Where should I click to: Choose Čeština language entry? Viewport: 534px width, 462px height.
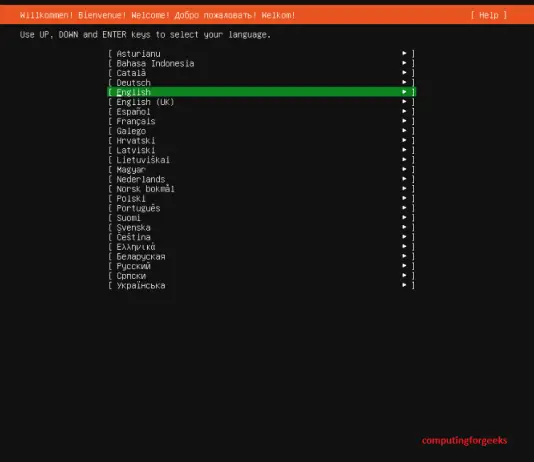coord(262,237)
